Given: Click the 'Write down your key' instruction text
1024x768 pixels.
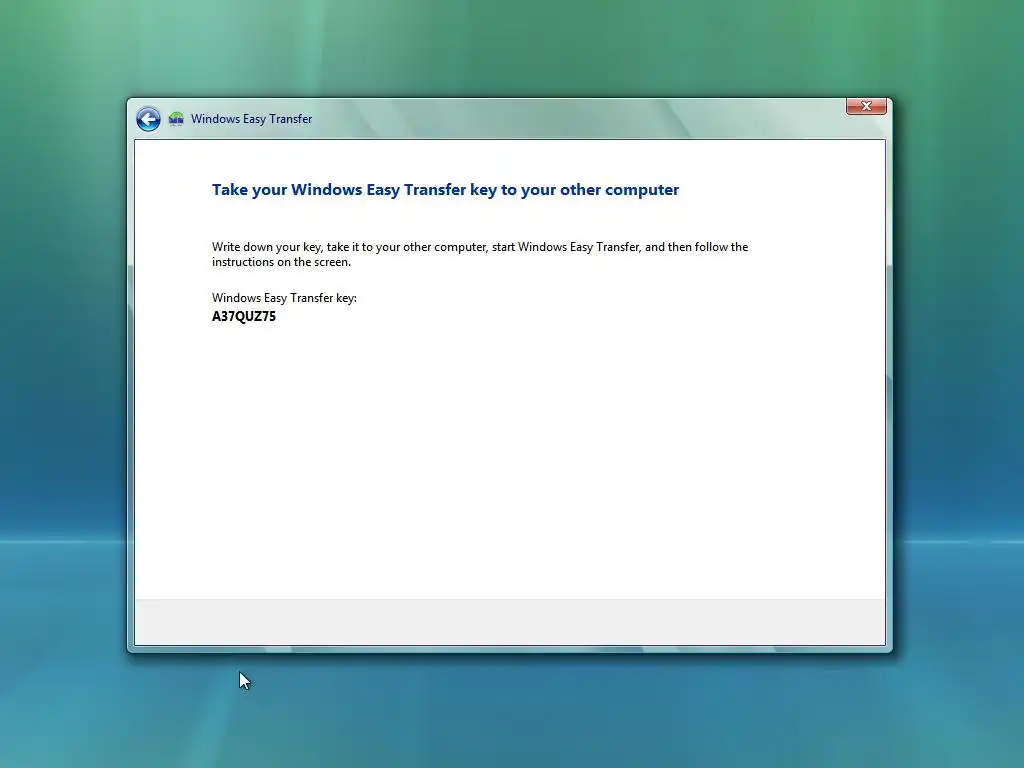Looking at the screenshot, I should tap(480, 254).
